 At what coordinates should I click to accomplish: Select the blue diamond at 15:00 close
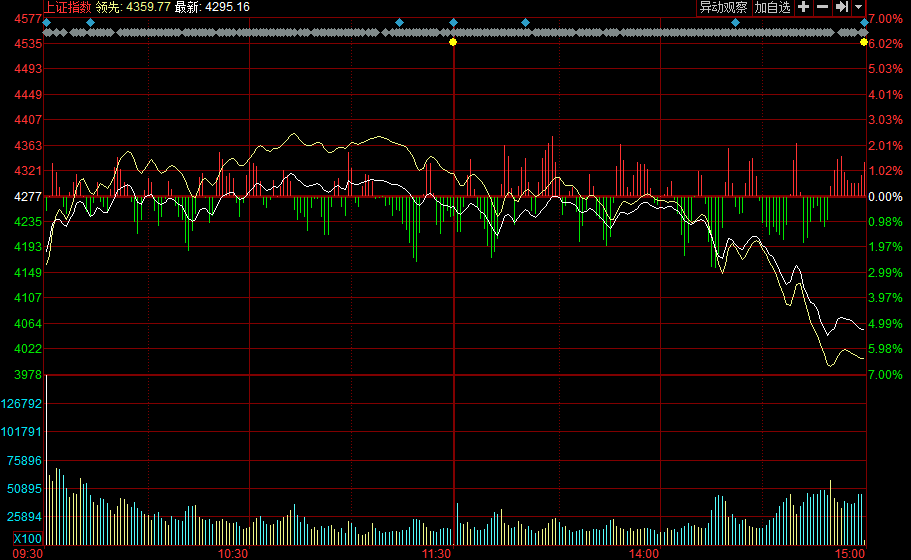tap(864, 23)
